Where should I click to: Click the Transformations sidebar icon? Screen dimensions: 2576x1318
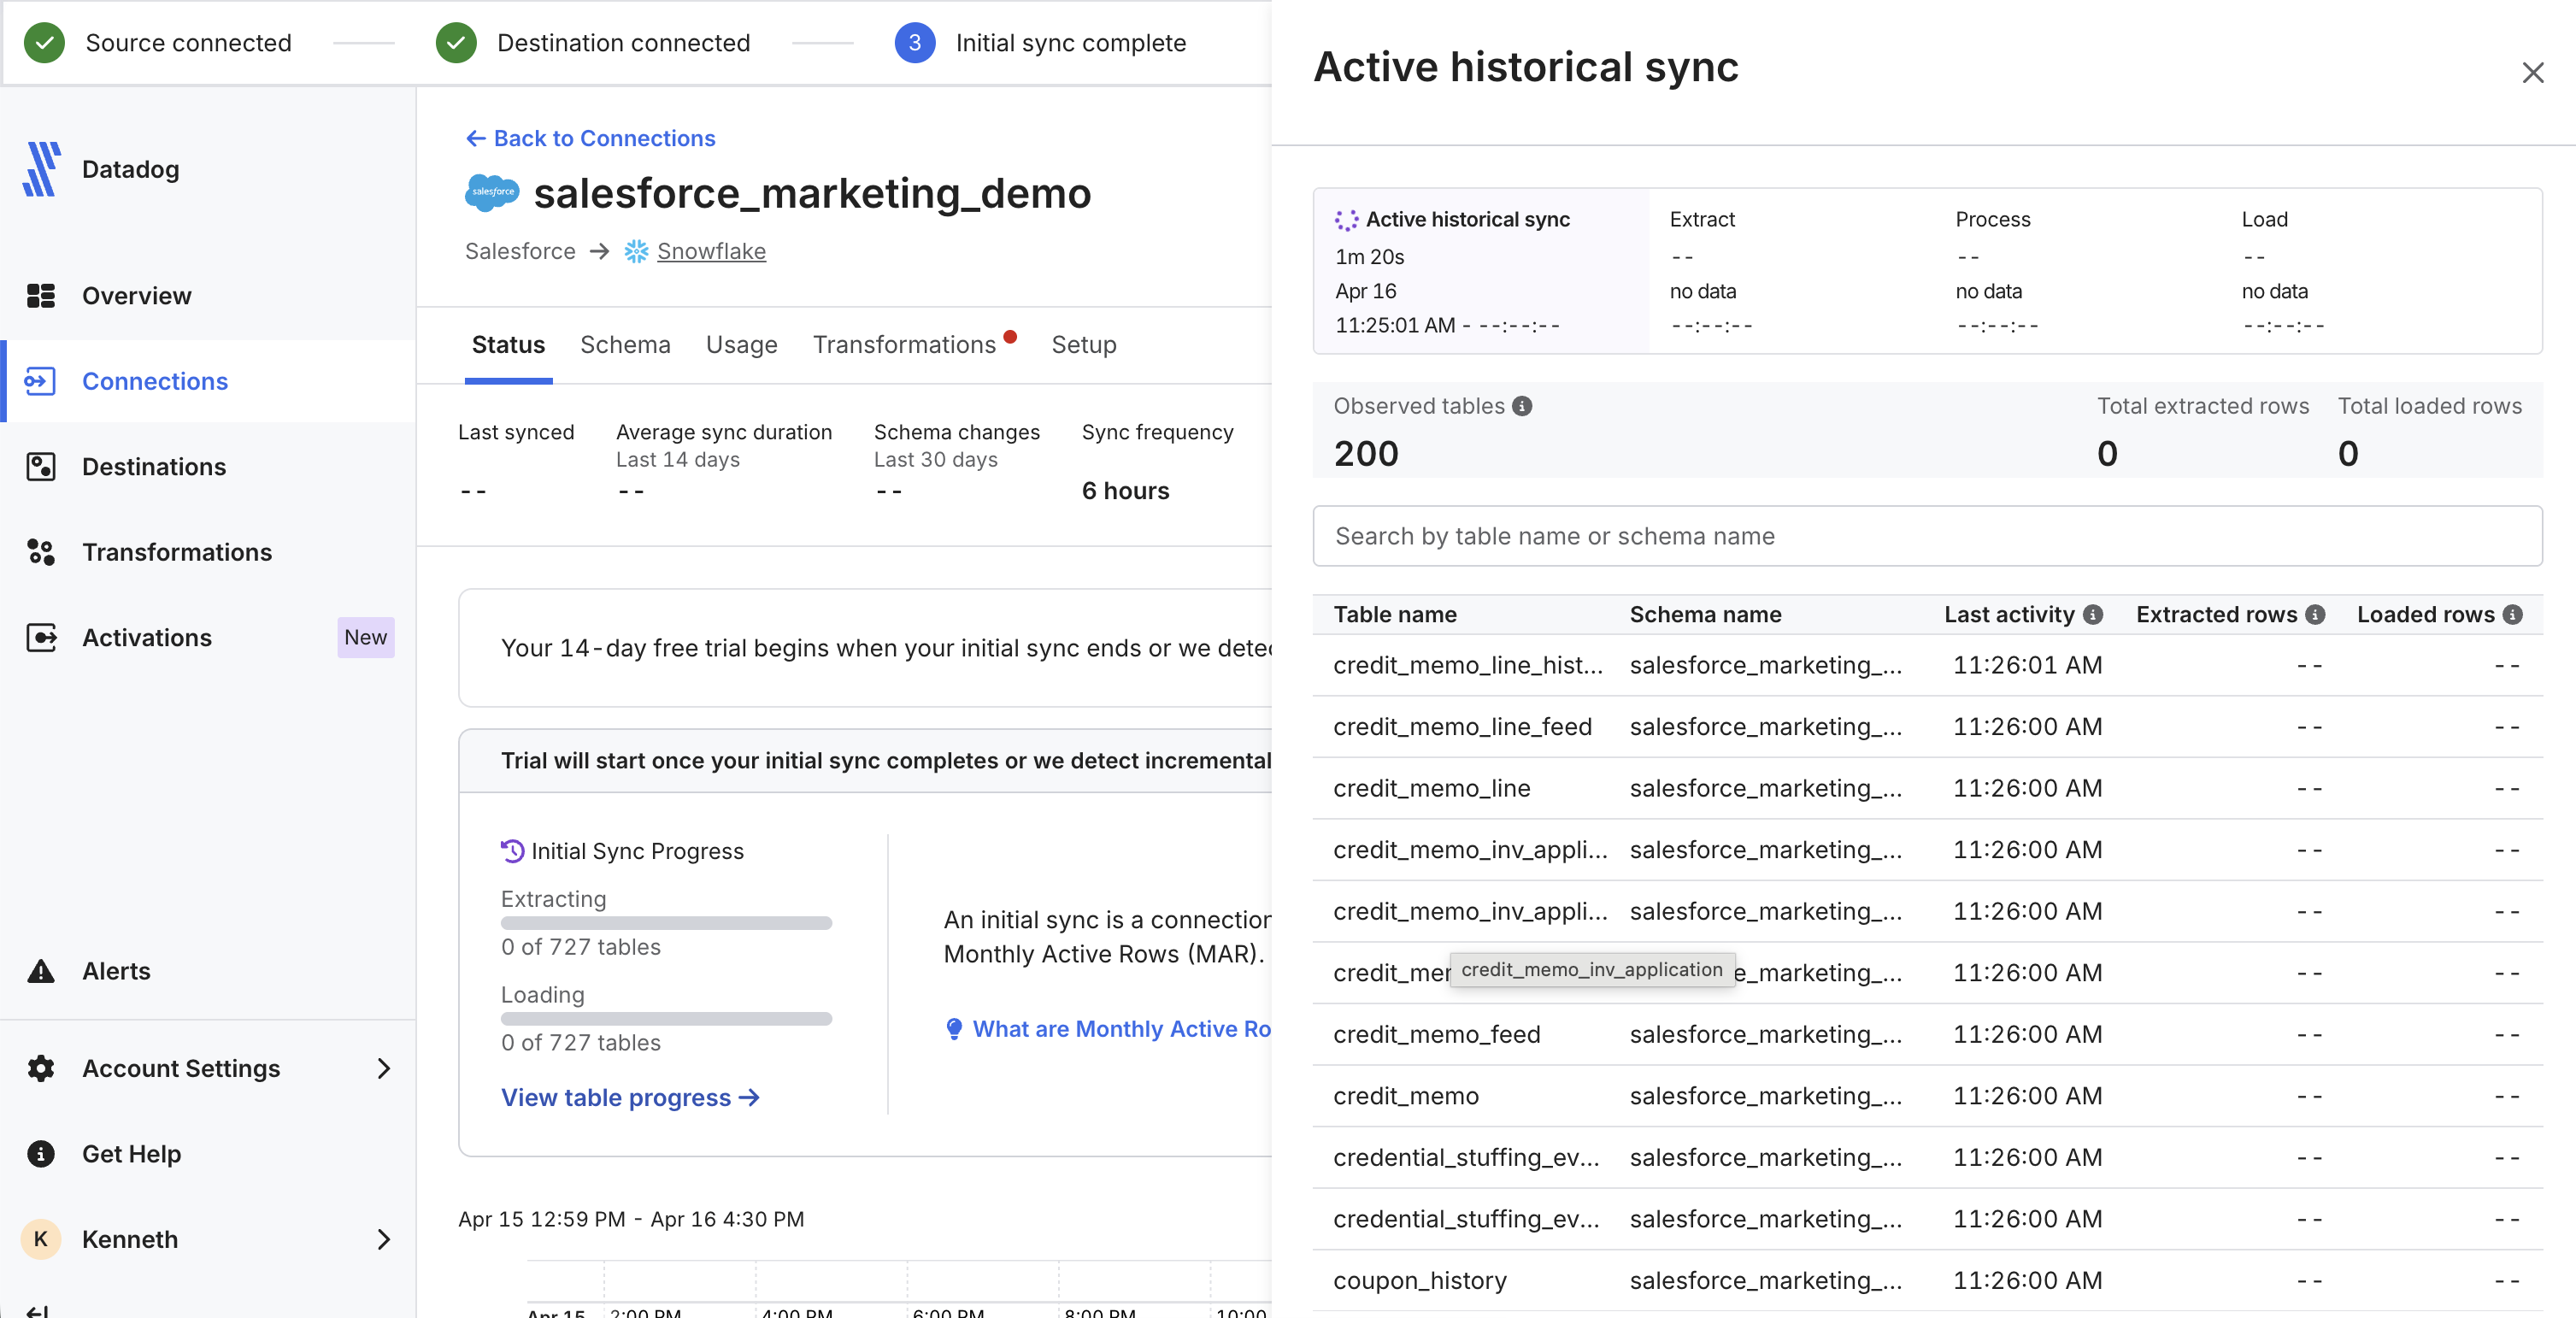[x=40, y=552]
